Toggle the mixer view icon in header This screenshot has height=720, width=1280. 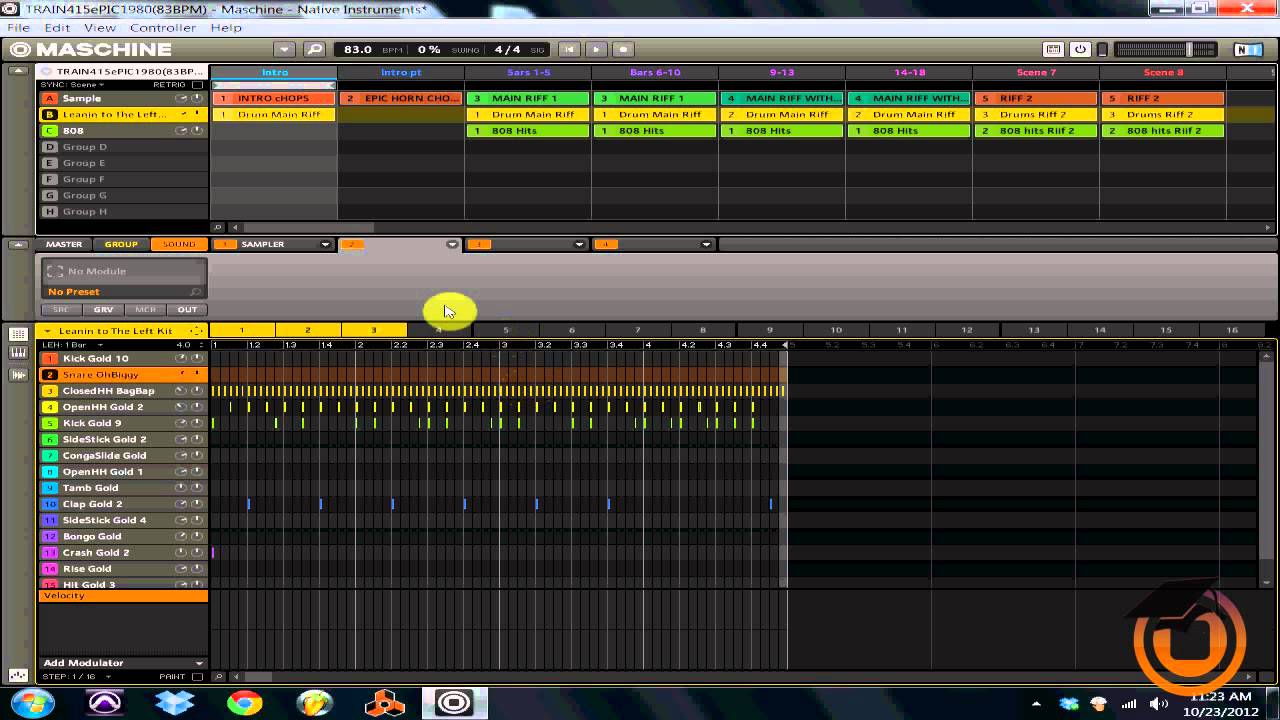click(1053, 49)
